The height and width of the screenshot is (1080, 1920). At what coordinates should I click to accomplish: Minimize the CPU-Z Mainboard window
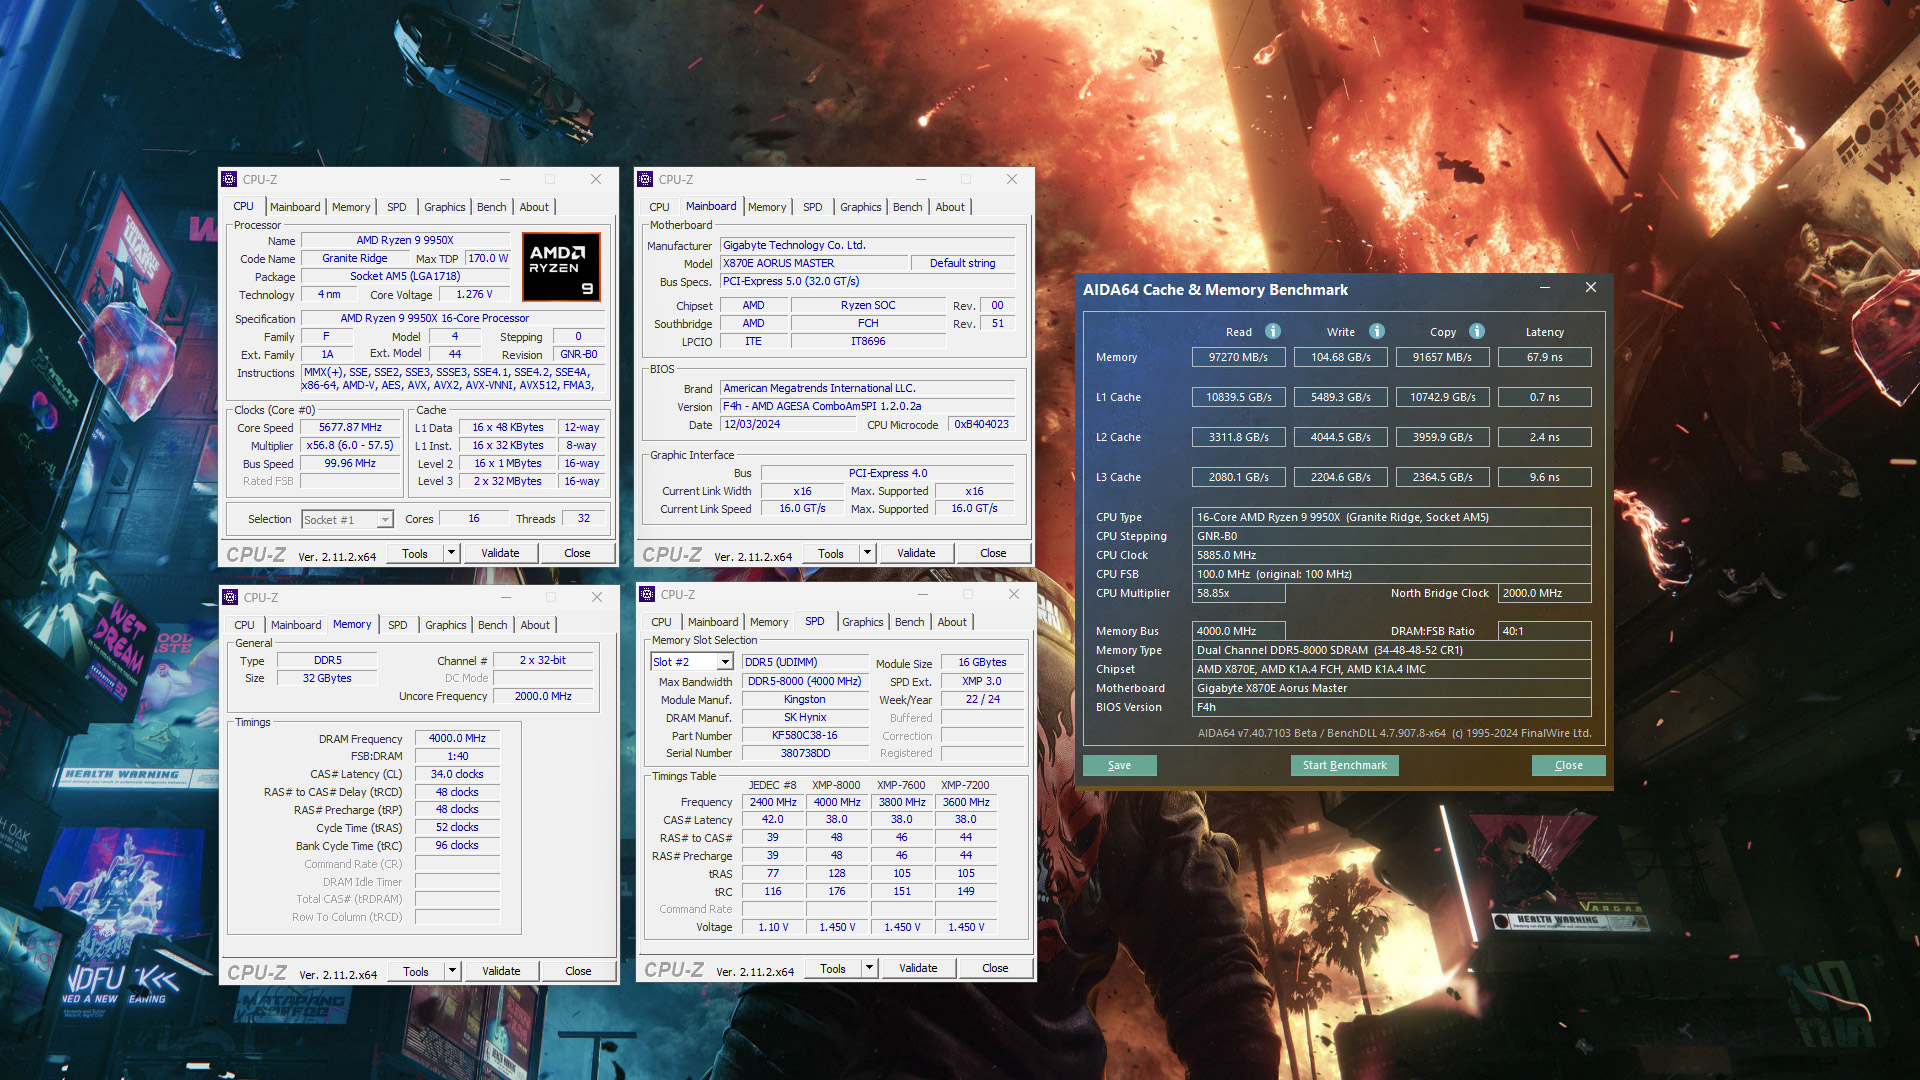pos(920,179)
